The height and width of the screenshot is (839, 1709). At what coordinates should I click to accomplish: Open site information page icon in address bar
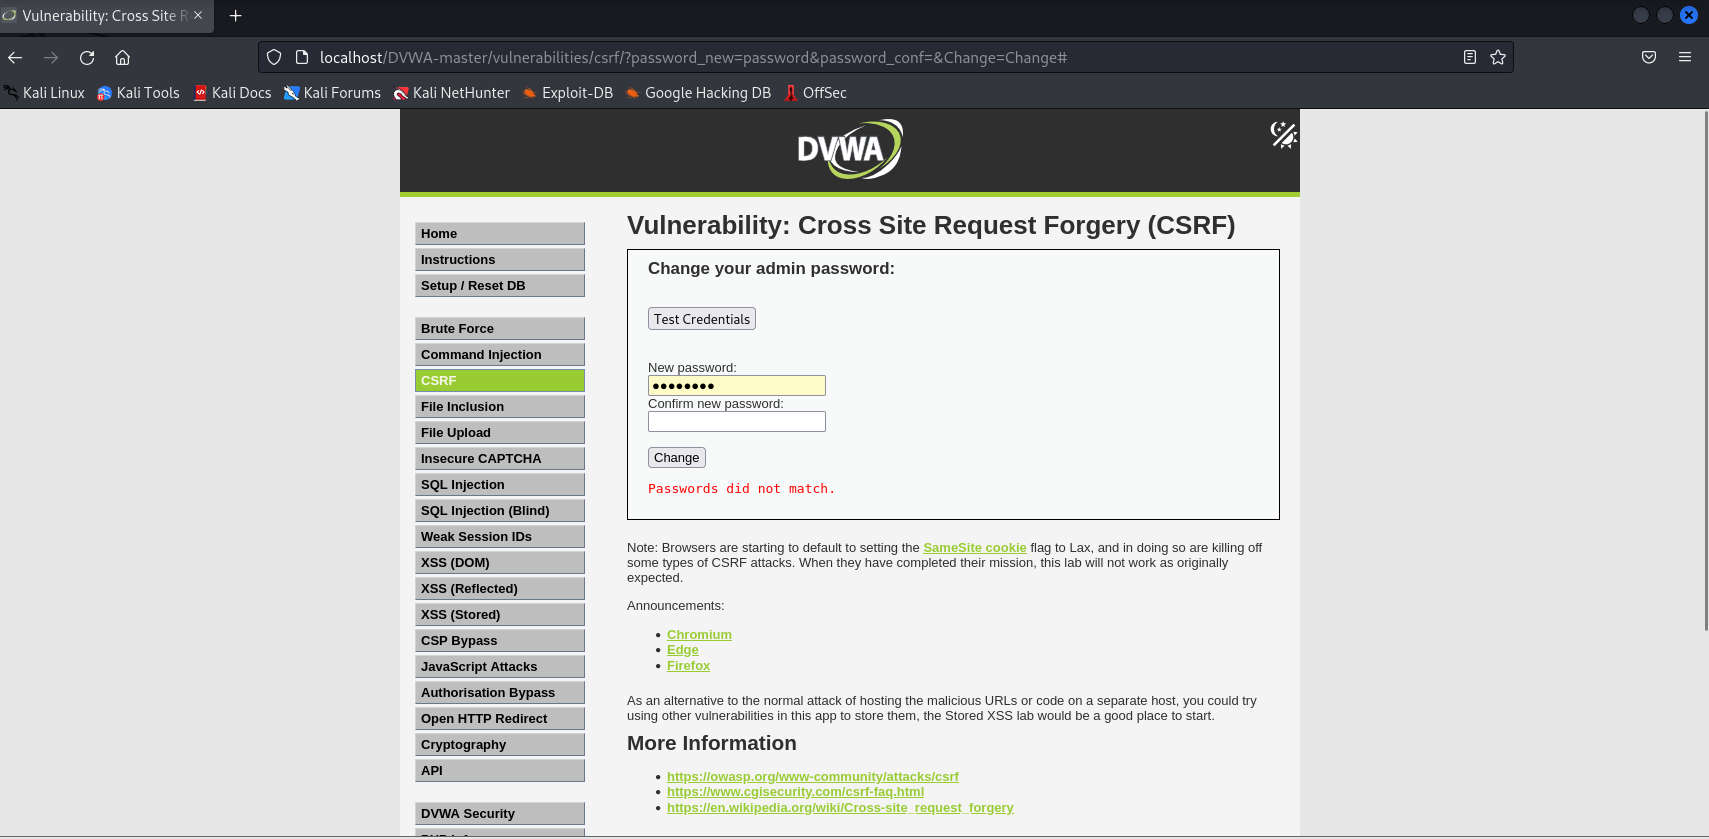click(302, 57)
